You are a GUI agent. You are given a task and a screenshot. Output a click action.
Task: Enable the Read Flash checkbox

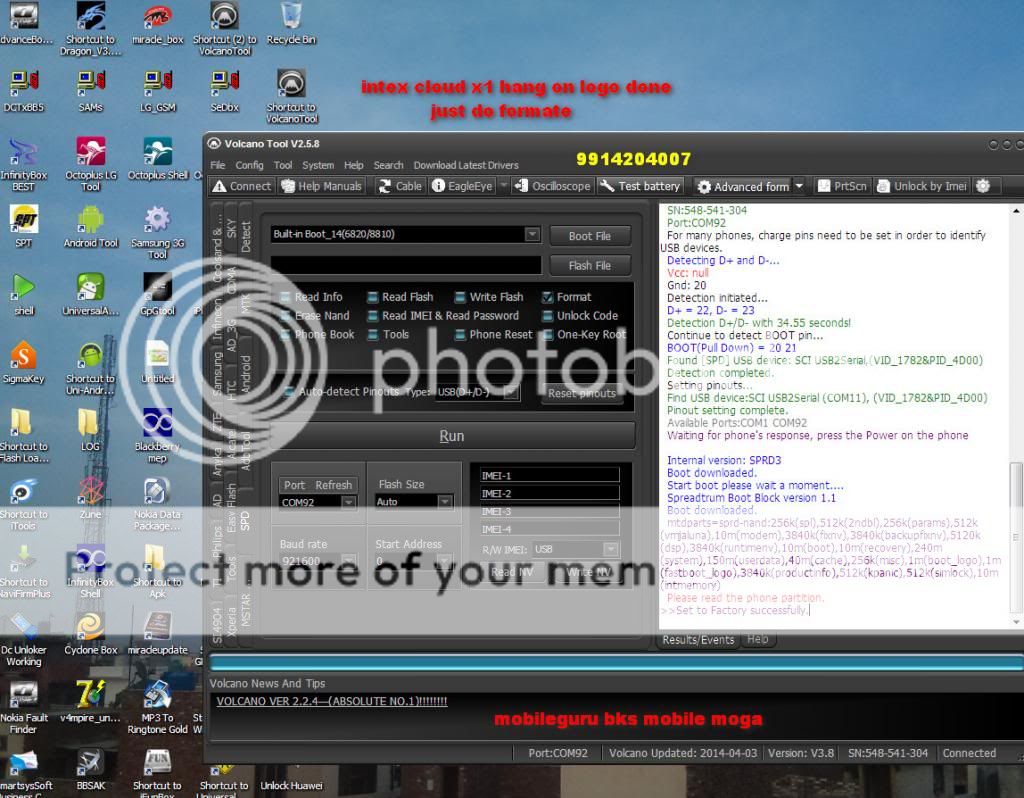pyautogui.click(x=372, y=297)
